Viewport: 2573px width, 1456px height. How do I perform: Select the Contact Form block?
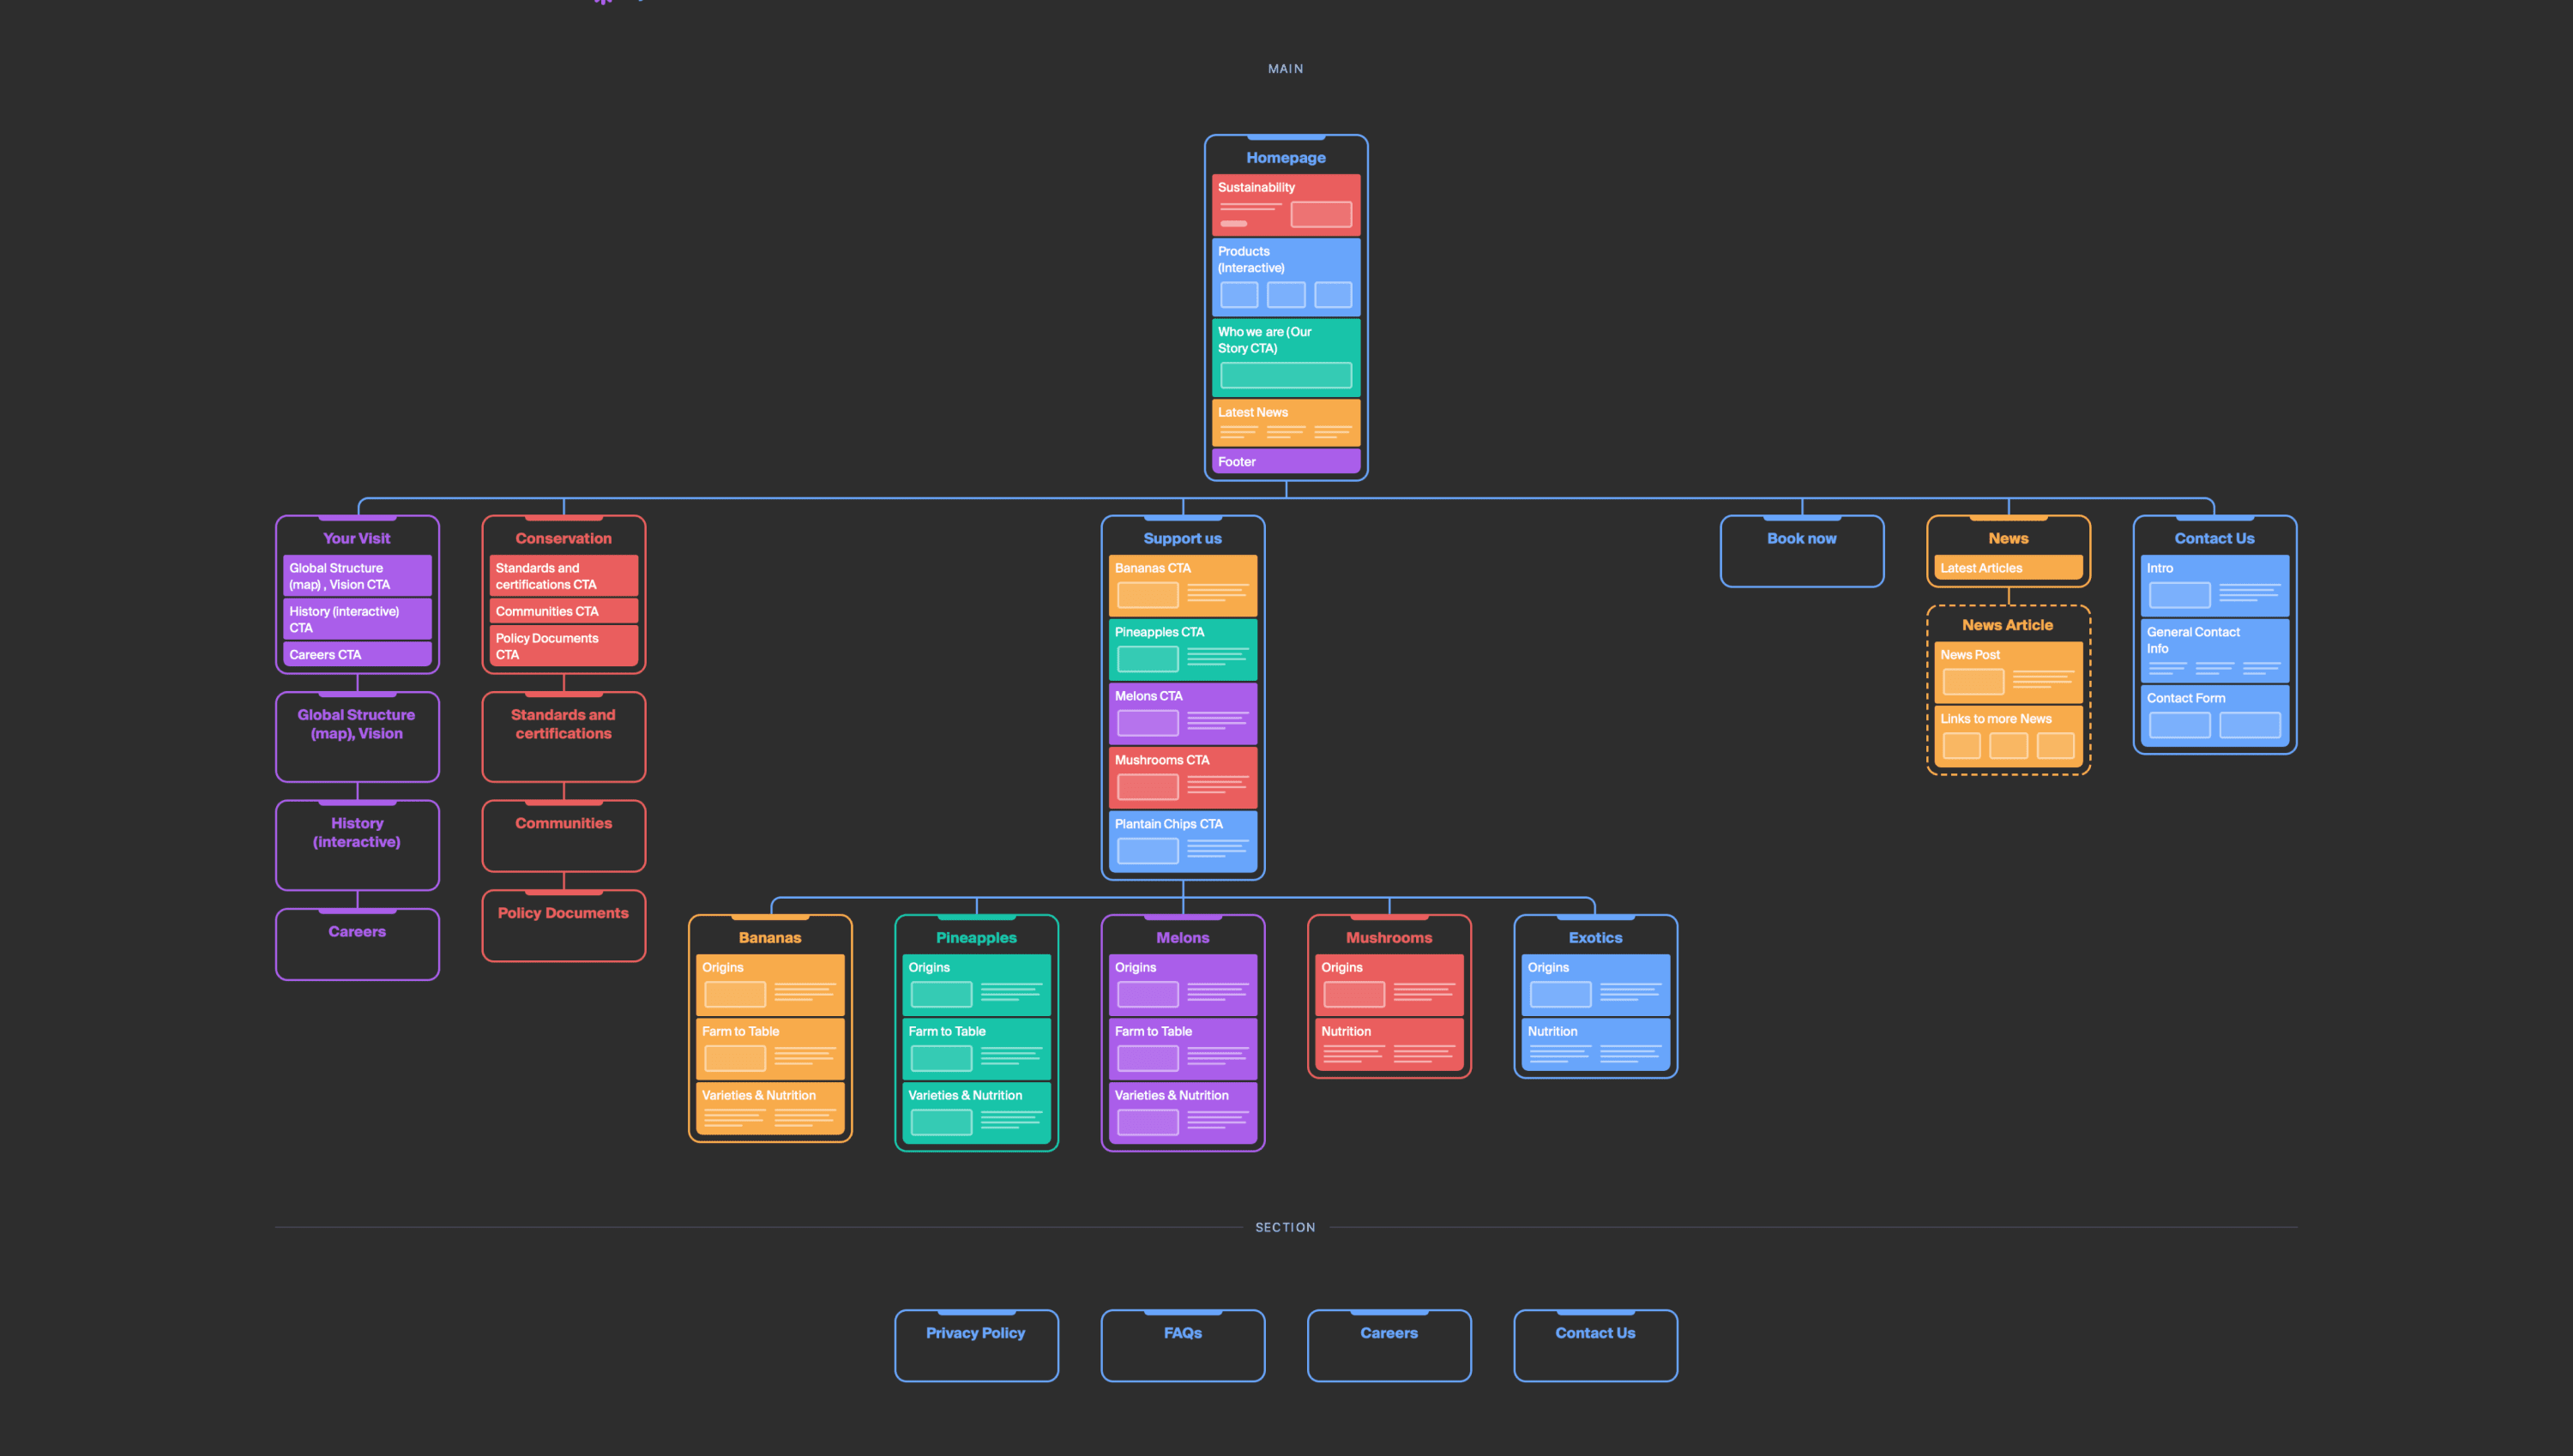tap(2213, 714)
